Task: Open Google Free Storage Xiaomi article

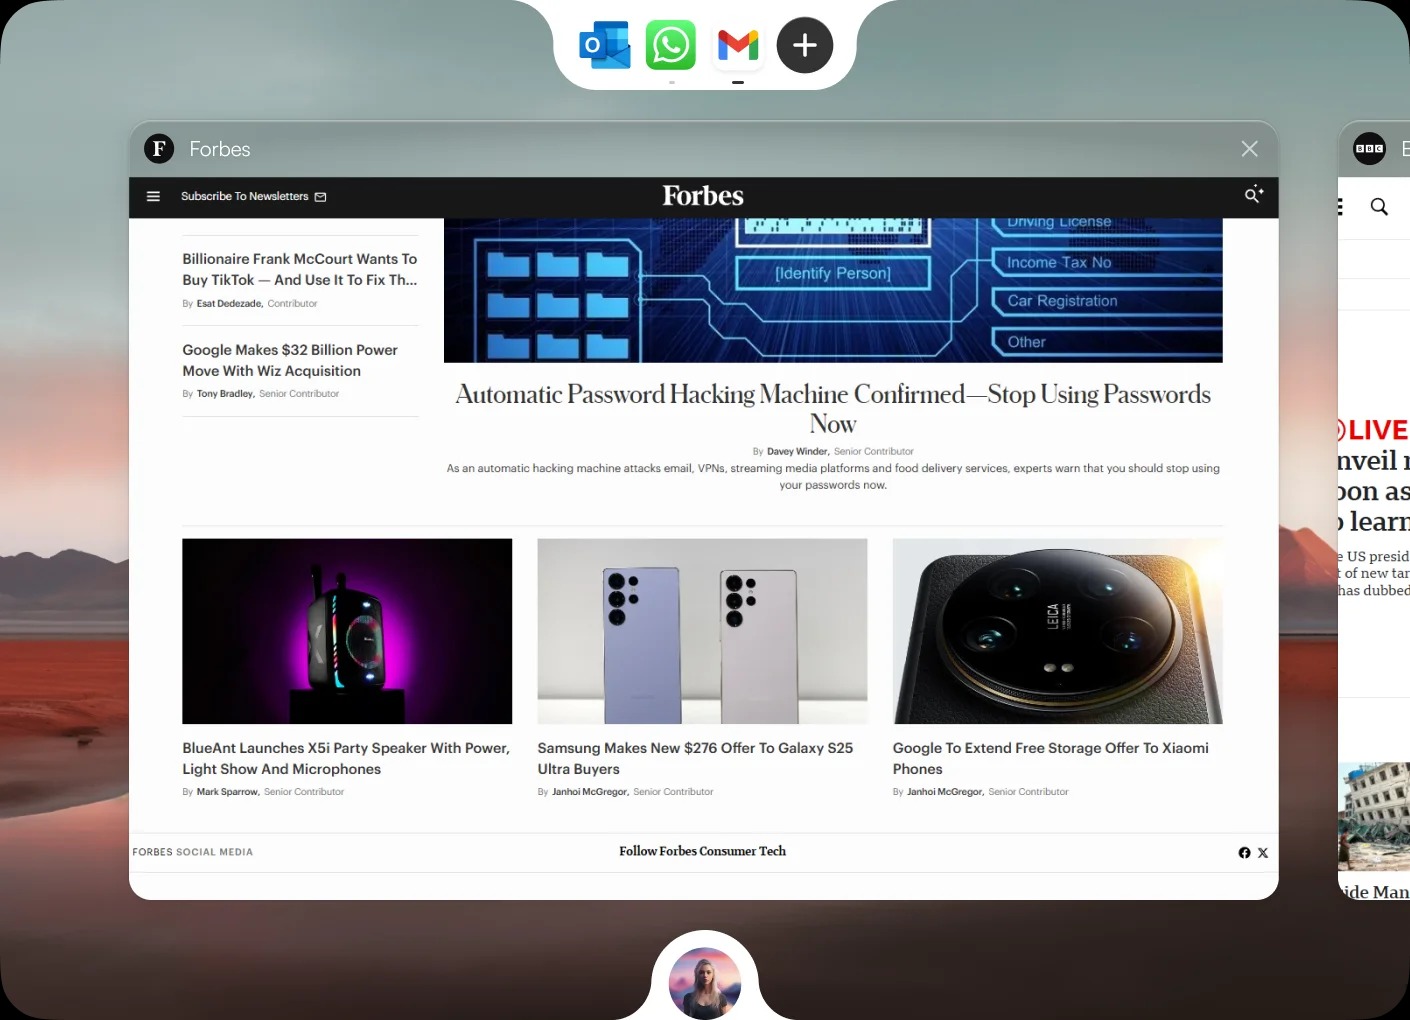Action: pos(1051,758)
